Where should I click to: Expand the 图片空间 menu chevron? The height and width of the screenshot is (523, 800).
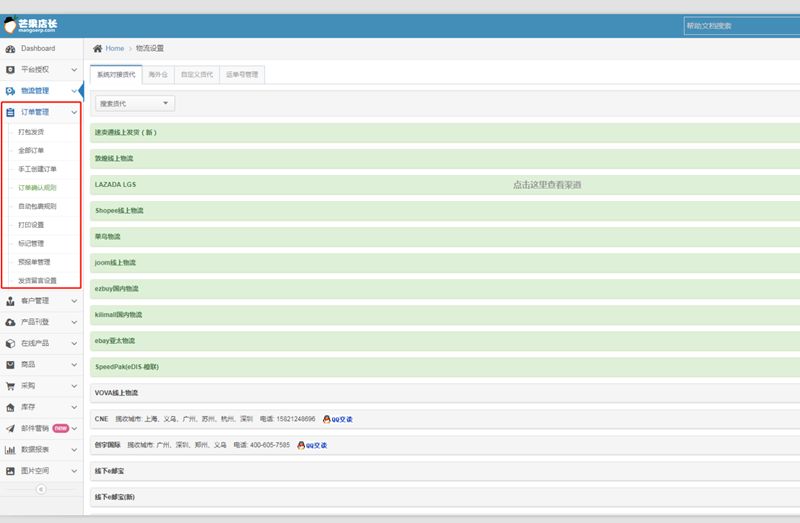[74, 471]
